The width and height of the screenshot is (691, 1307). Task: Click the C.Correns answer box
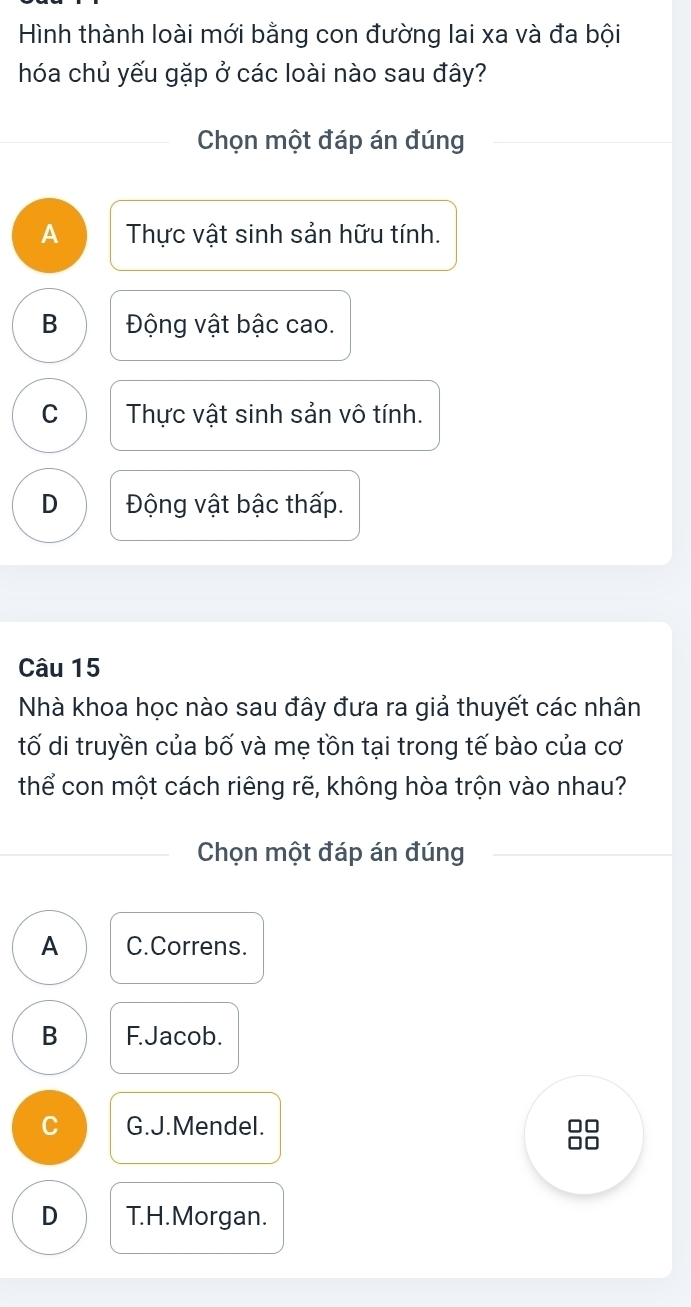187,947
